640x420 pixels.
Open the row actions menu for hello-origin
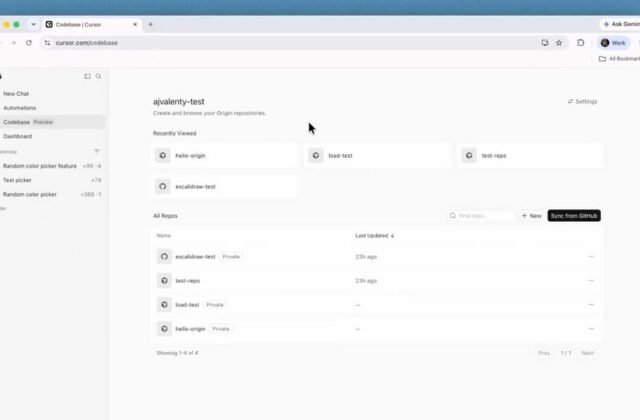coord(591,329)
